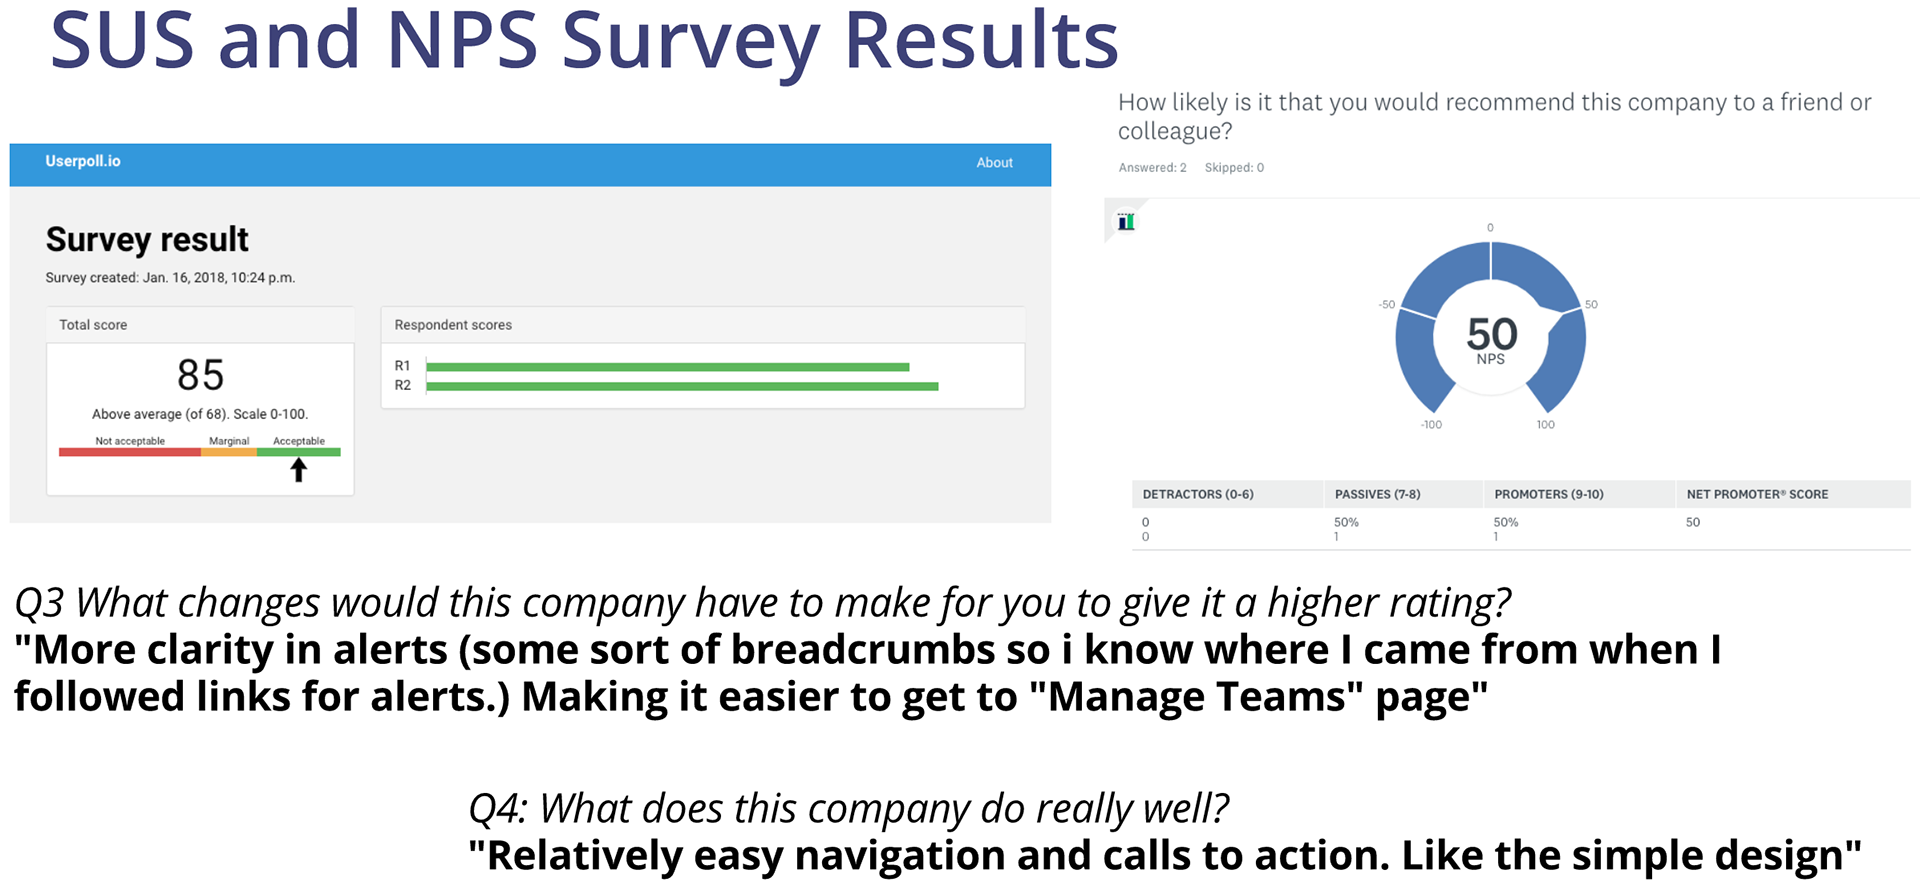
Task: Click the 50 NPS value in the gauge center
Action: pos(1491,334)
